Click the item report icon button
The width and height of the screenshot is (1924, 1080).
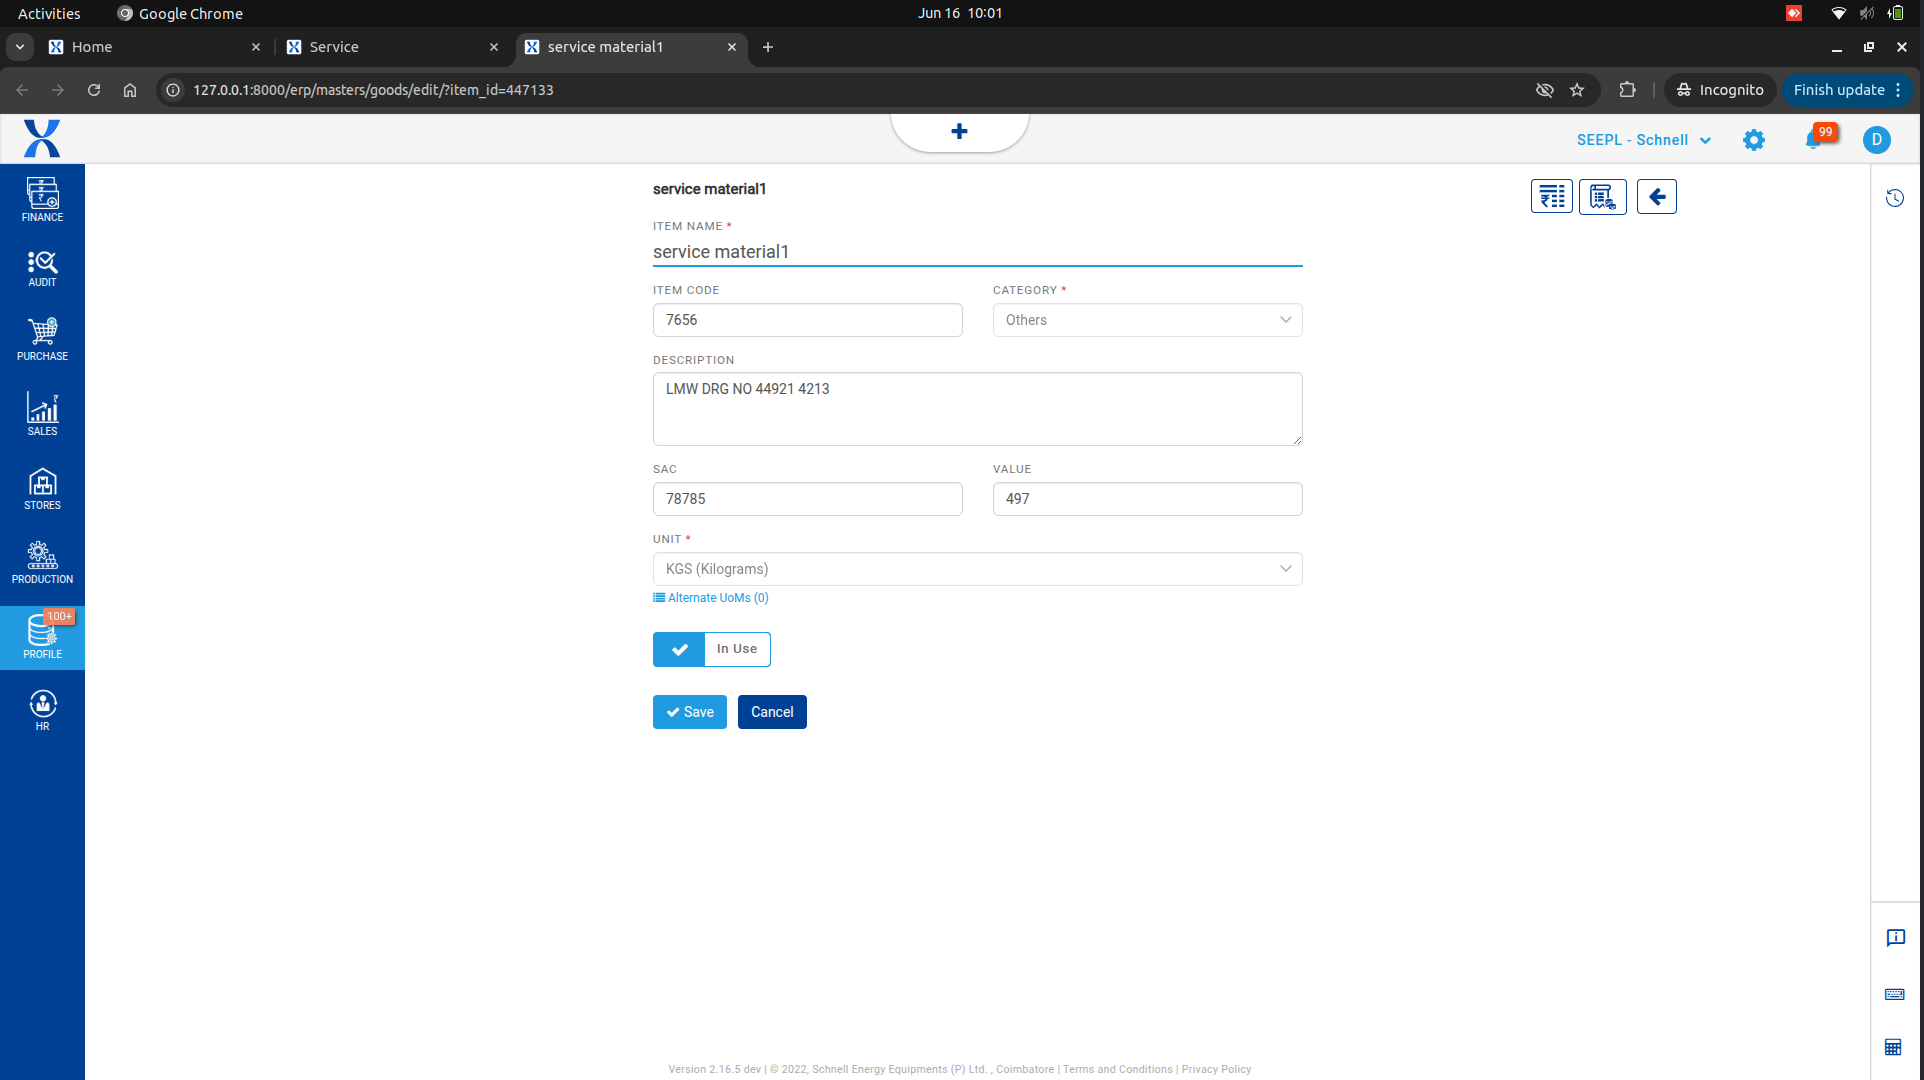1603,197
